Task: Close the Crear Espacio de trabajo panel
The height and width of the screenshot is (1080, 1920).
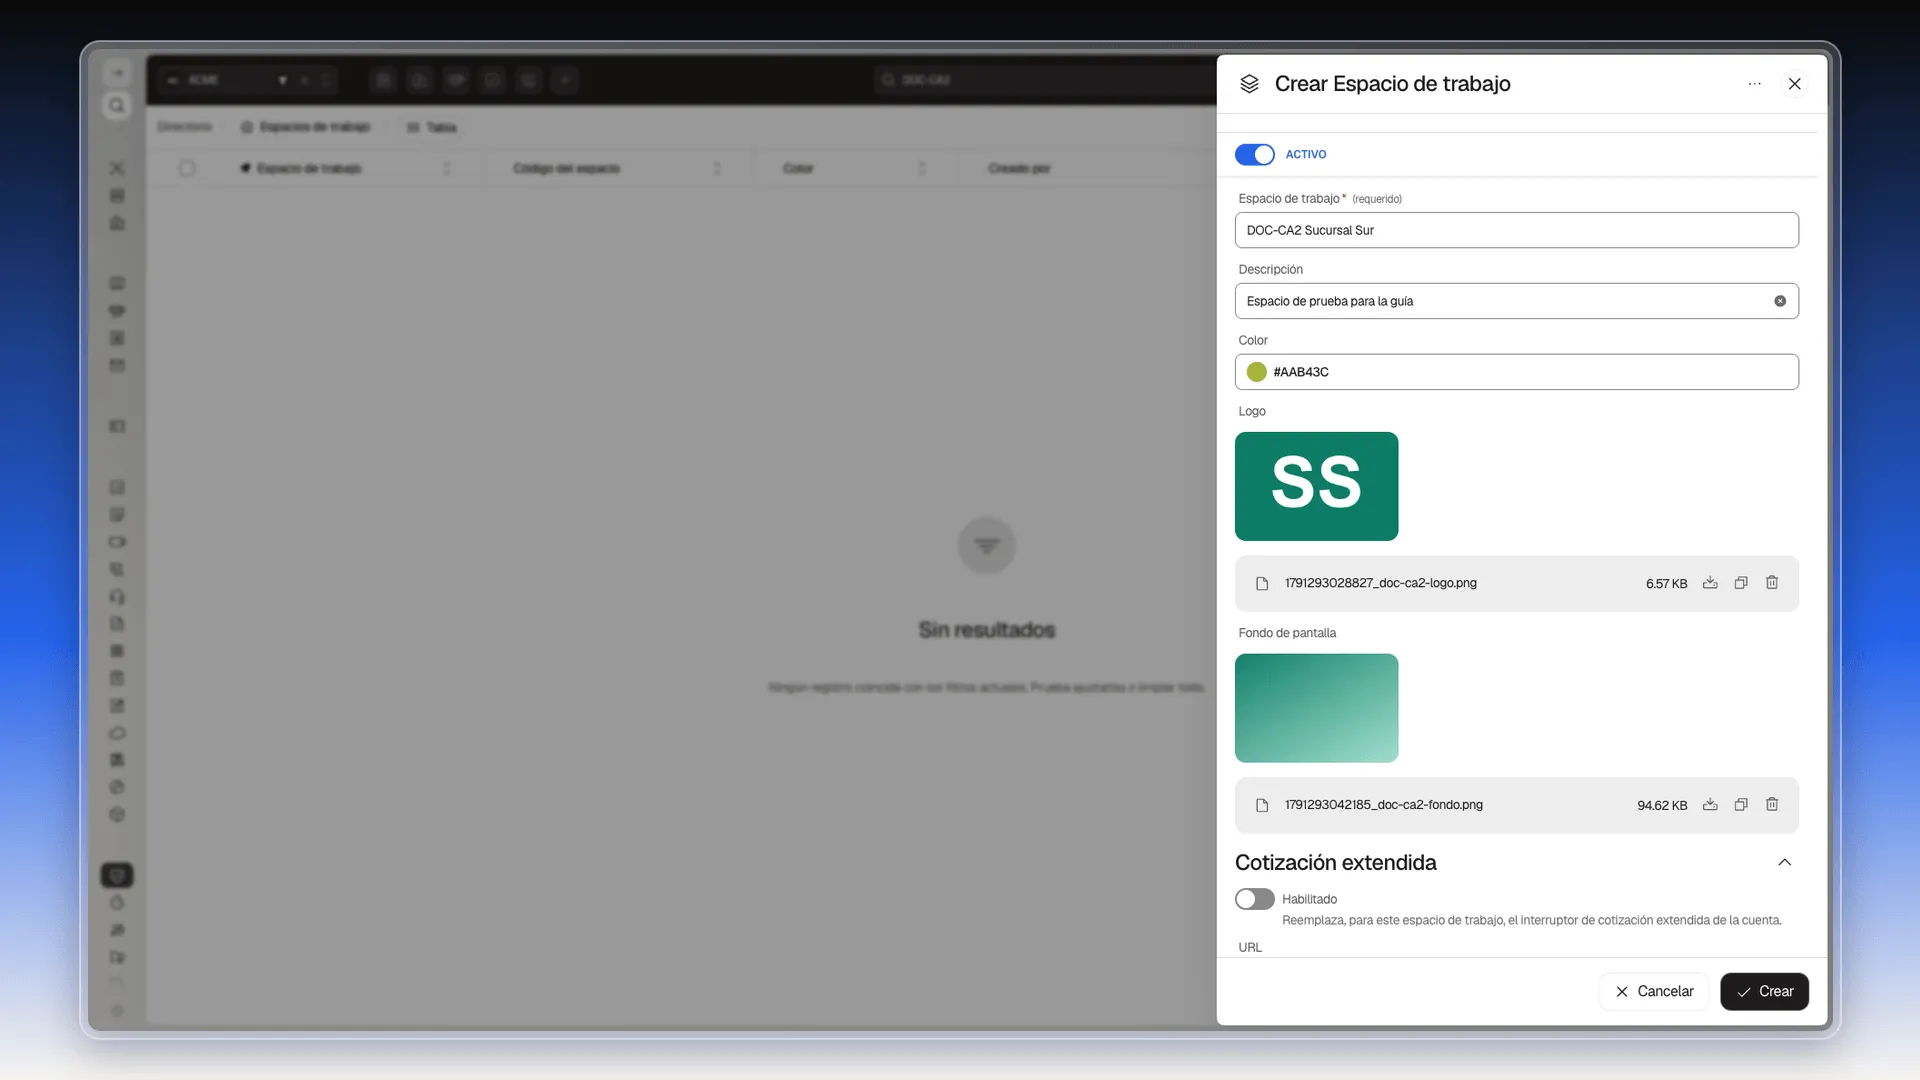Action: pos(1794,84)
